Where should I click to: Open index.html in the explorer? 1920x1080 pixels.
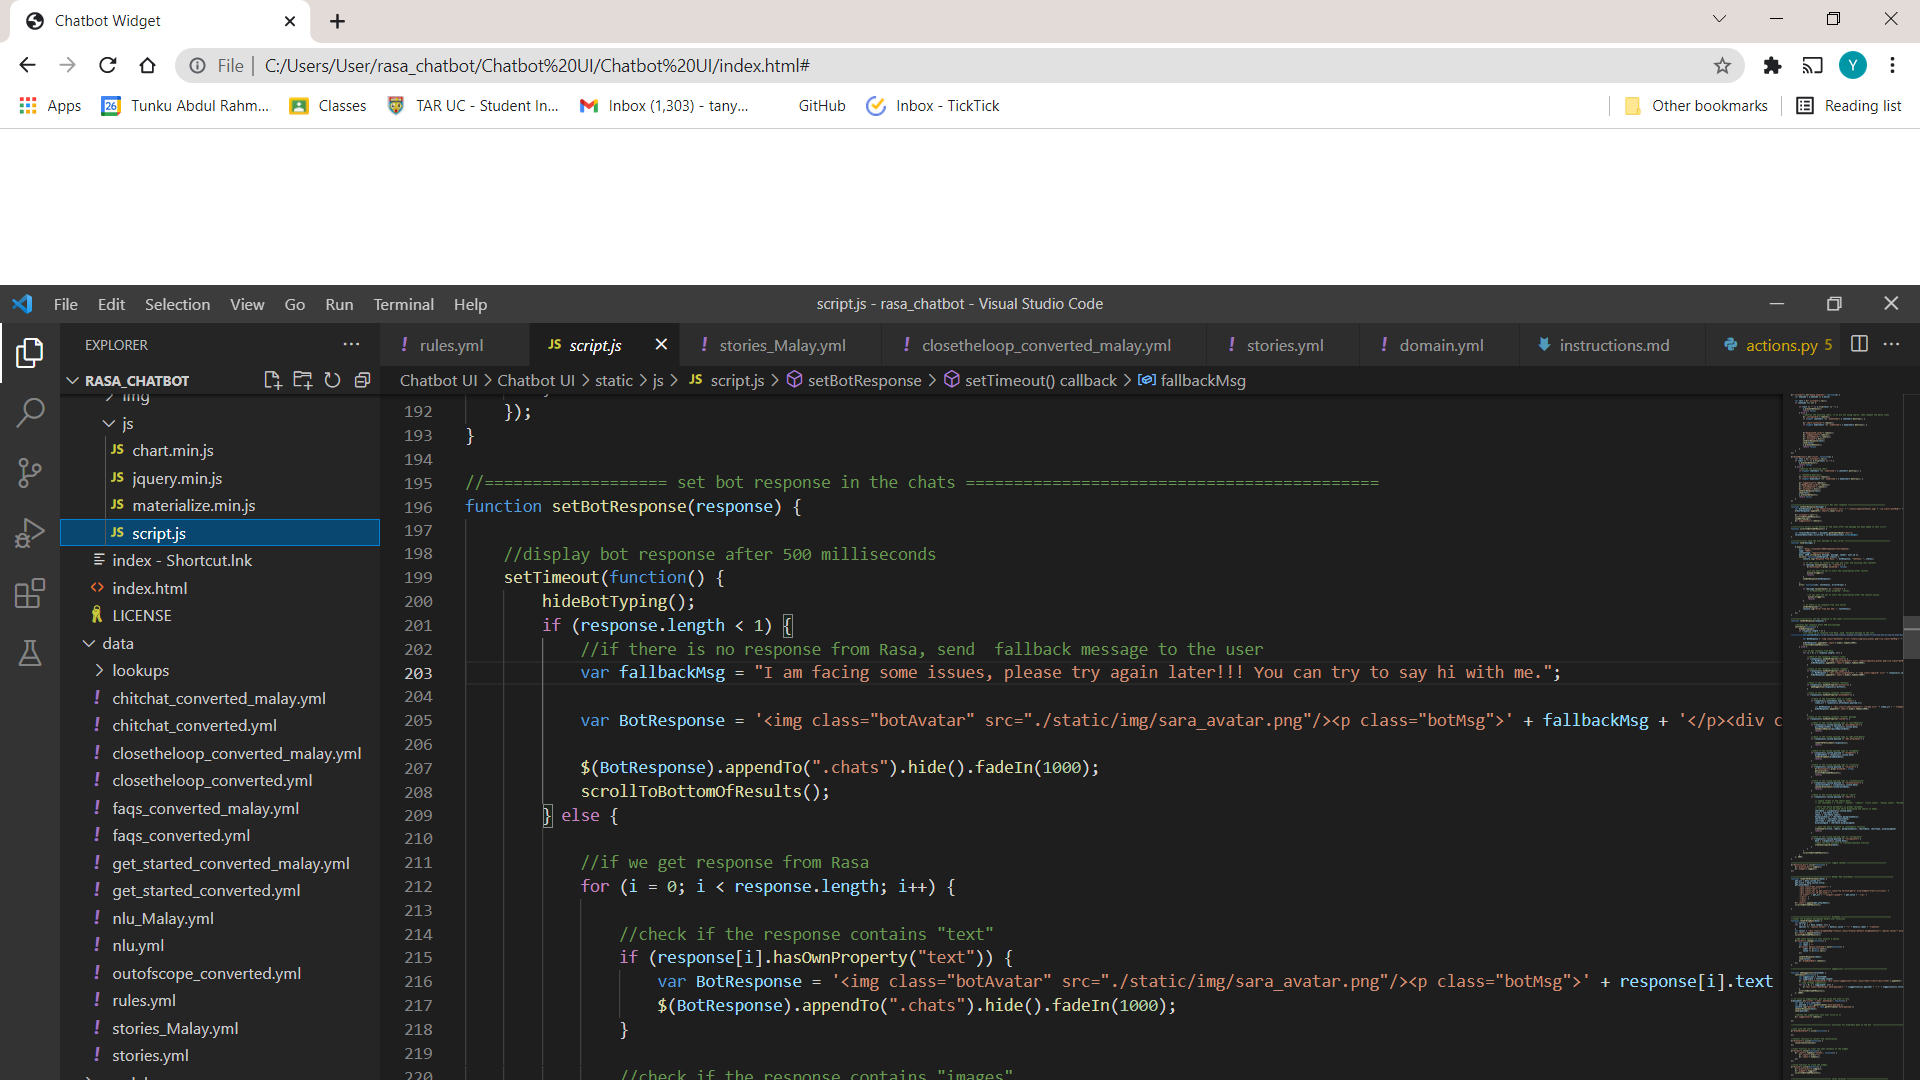[x=149, y=588]
